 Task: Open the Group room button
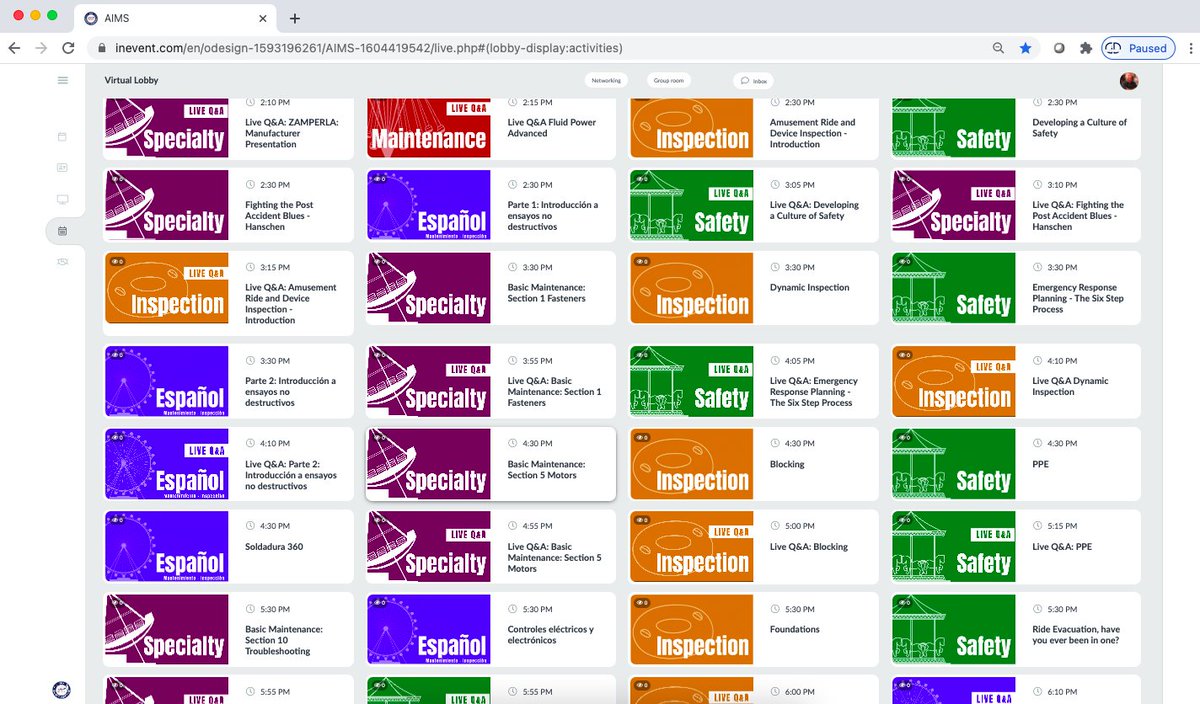(668, 81)
